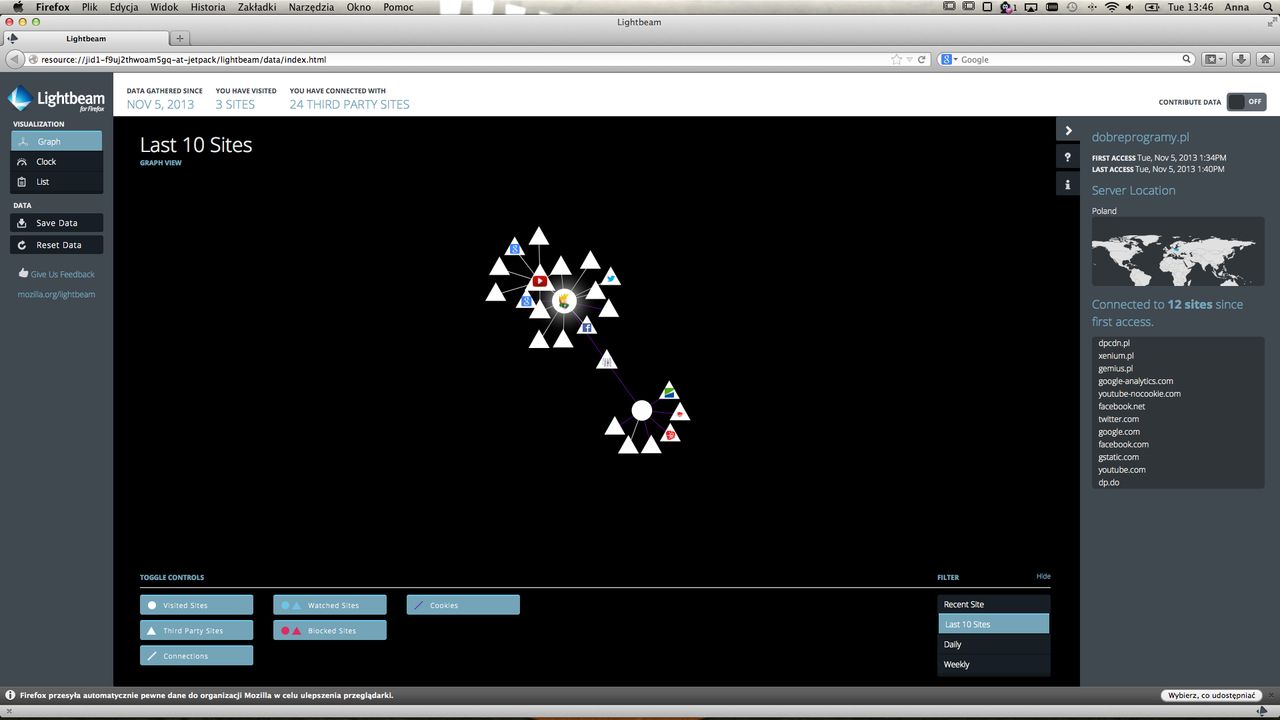Click the triangle node with blue-green logo

670,390
